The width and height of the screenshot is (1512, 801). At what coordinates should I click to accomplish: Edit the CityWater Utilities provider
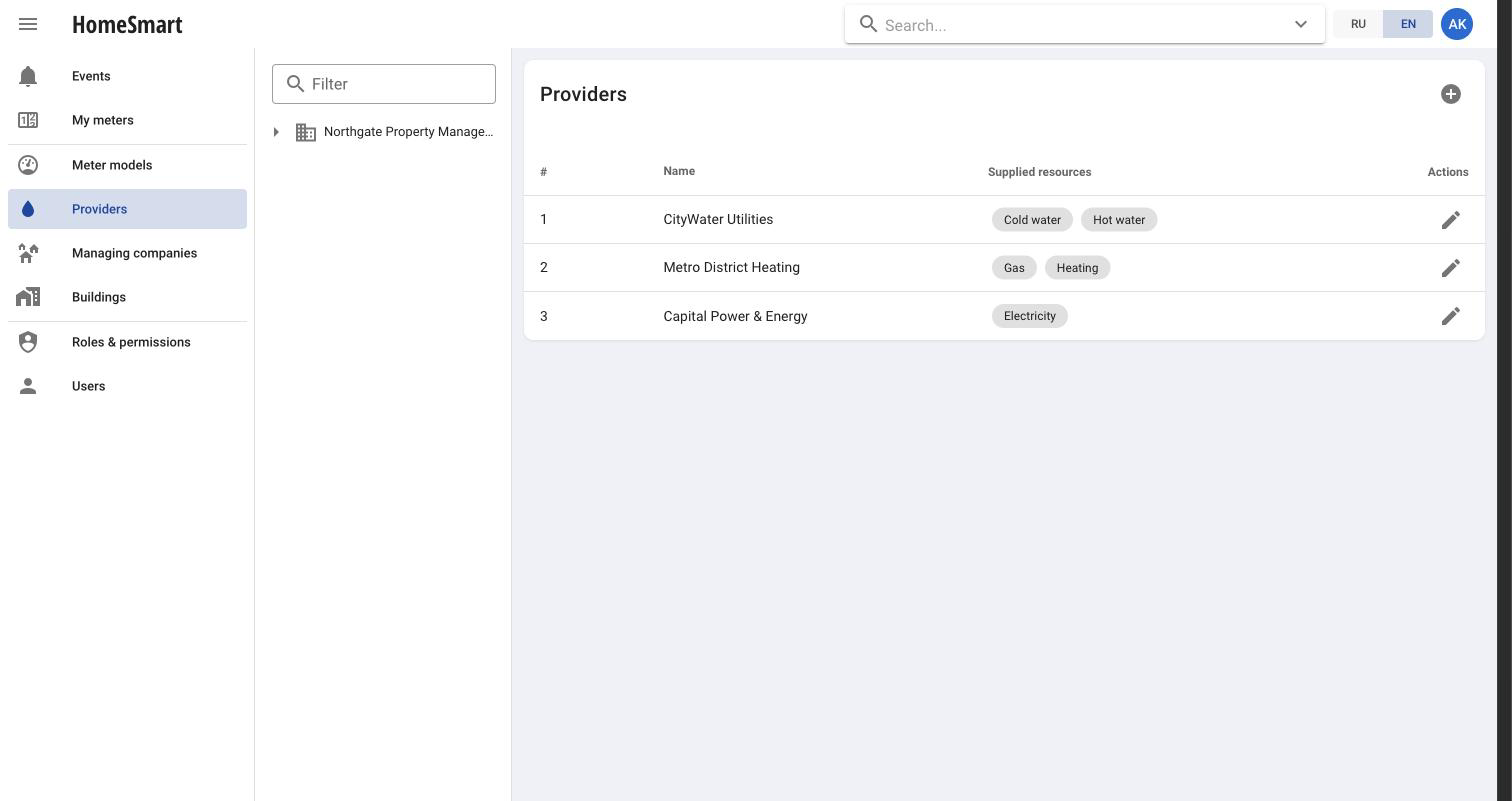click(x=1451, y=220)
